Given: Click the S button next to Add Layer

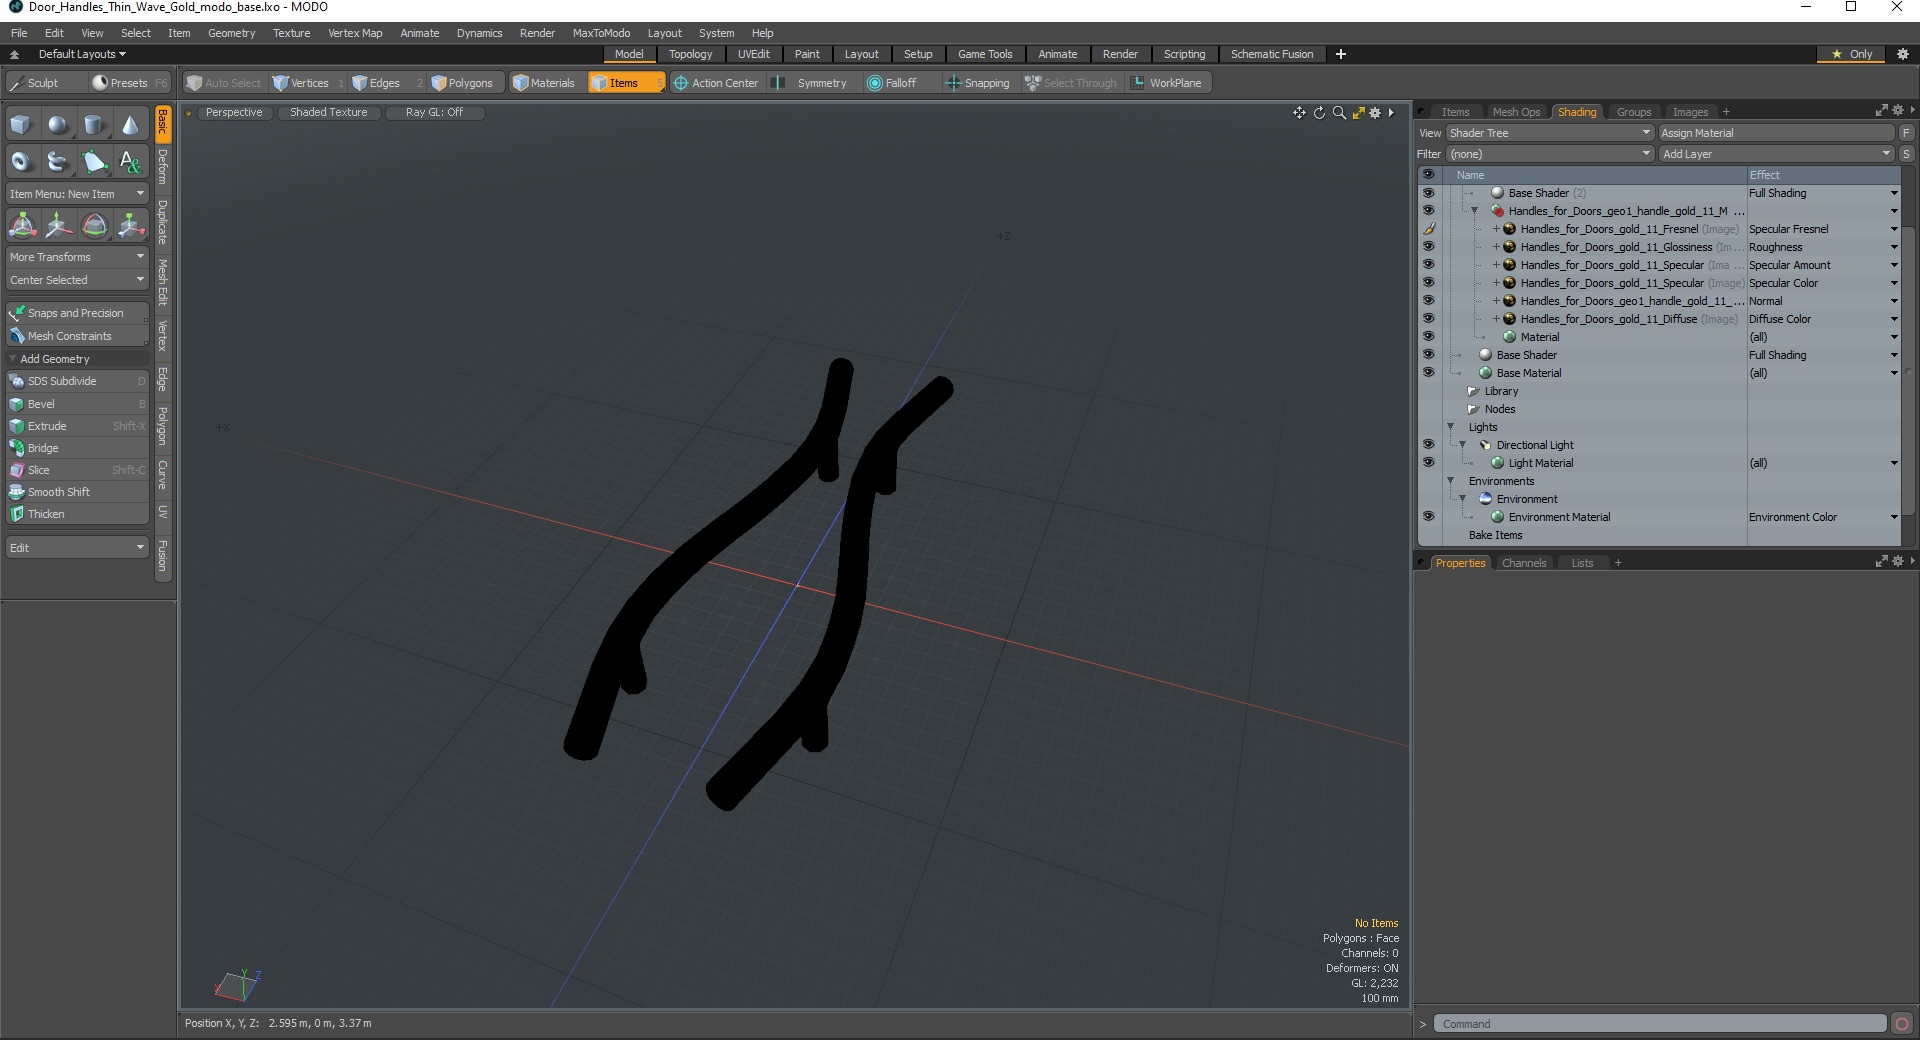Looking at the screenshot, I should [1906, 154].
